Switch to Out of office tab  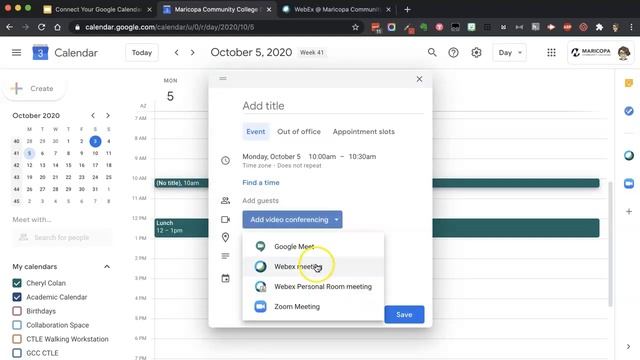(x=299, y=132)
